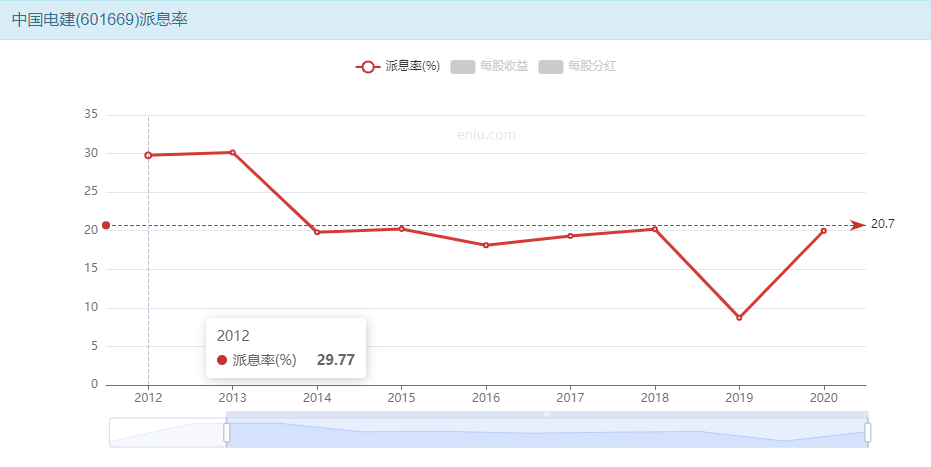This screenshot has width=931, height=467.
Task: Toggle the 派息率(%) legend series
Action: [x=398, y=66]
